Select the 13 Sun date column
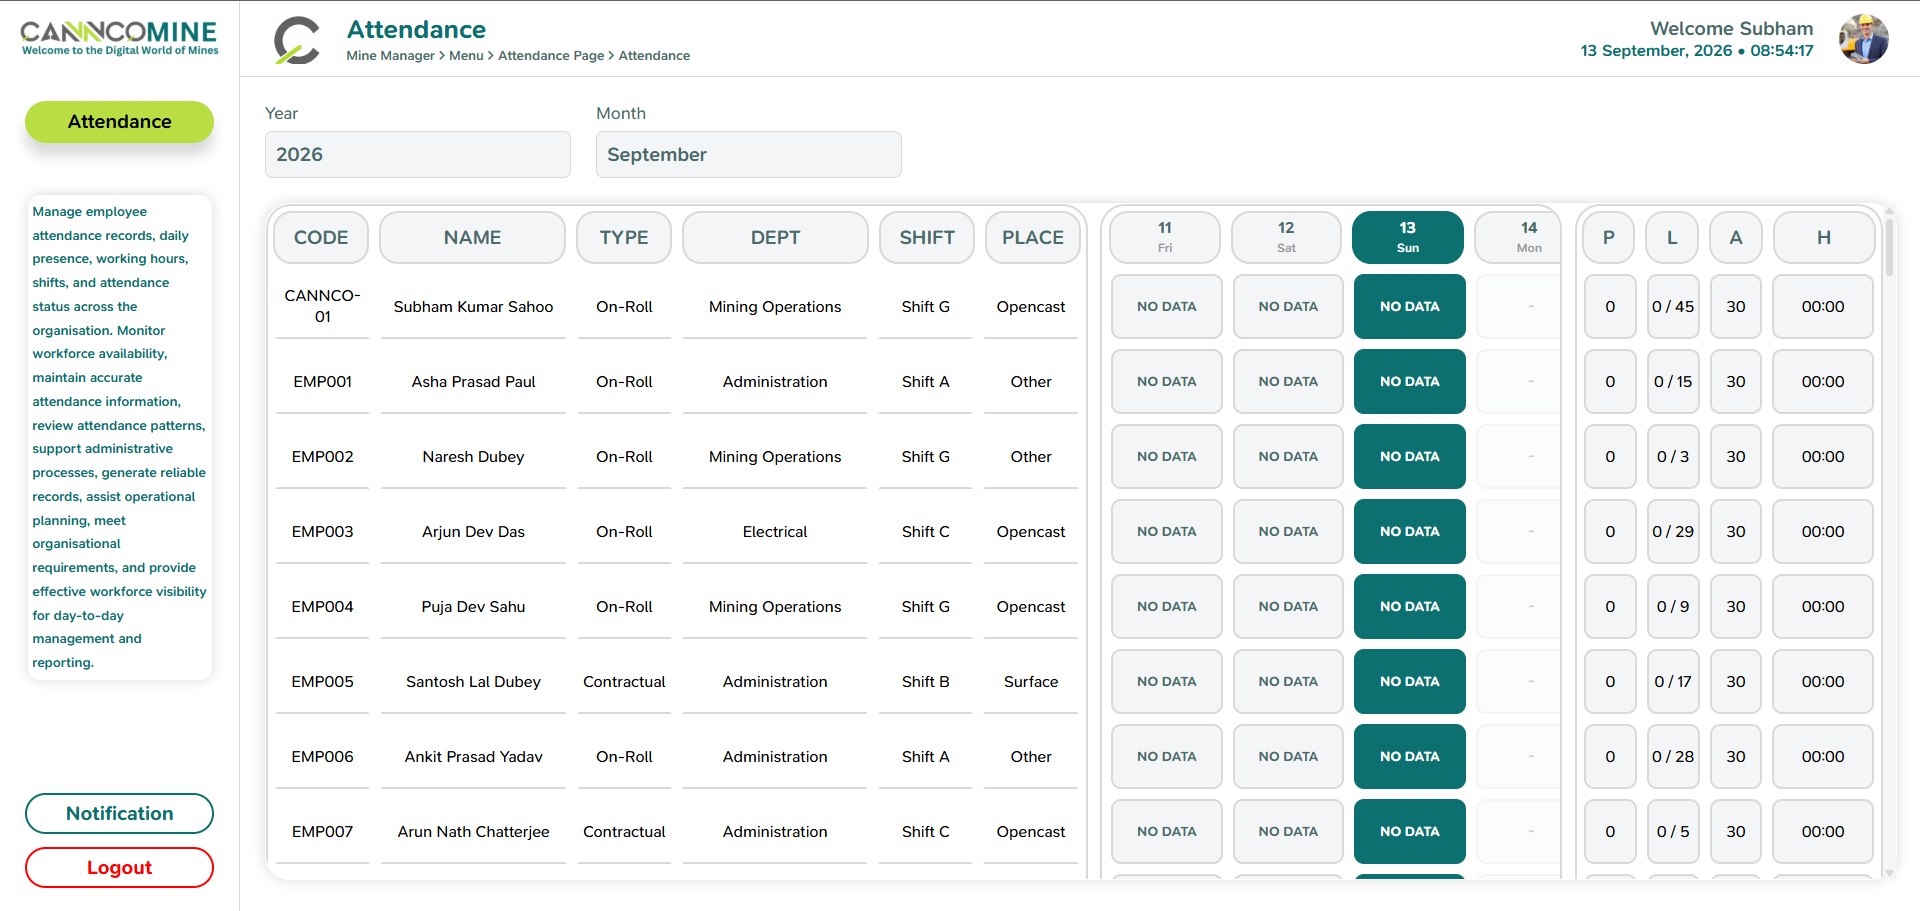Screen dimensions: 1920x911 [1408, 238]
